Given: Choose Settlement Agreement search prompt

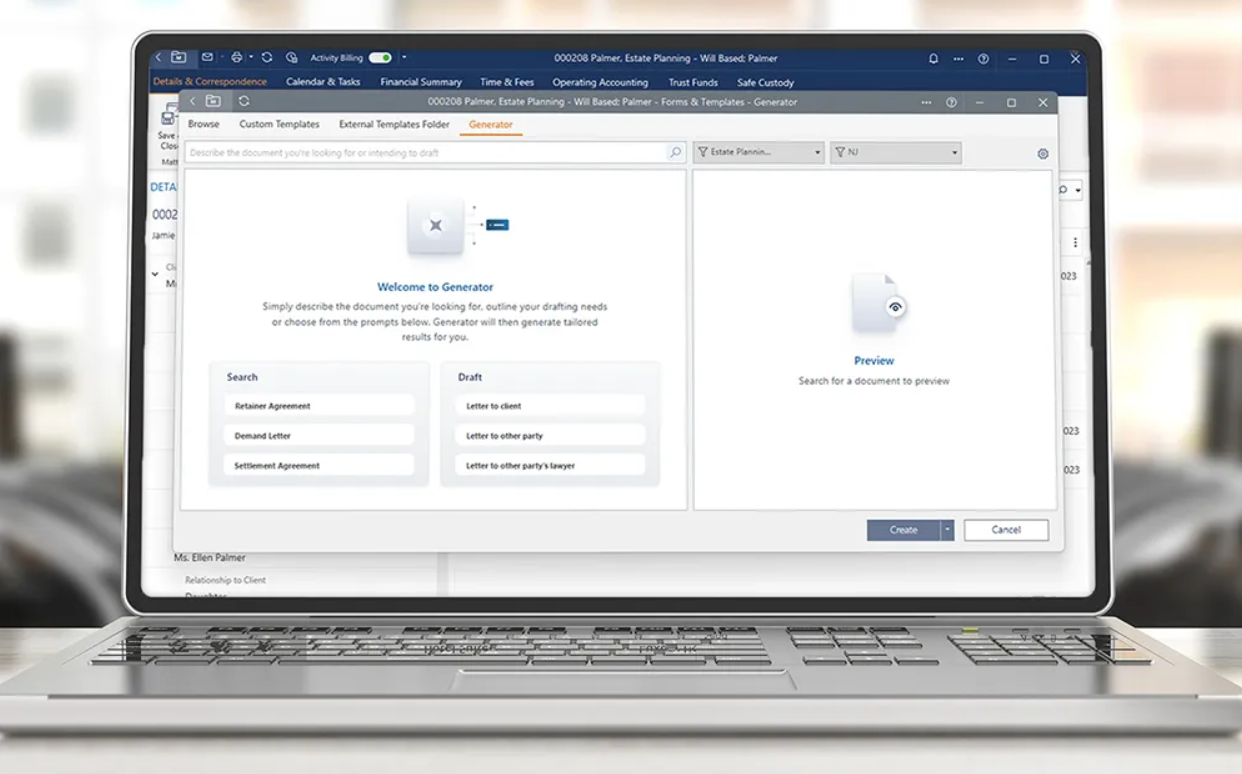Looking at the screenshot, I should 319,466.
